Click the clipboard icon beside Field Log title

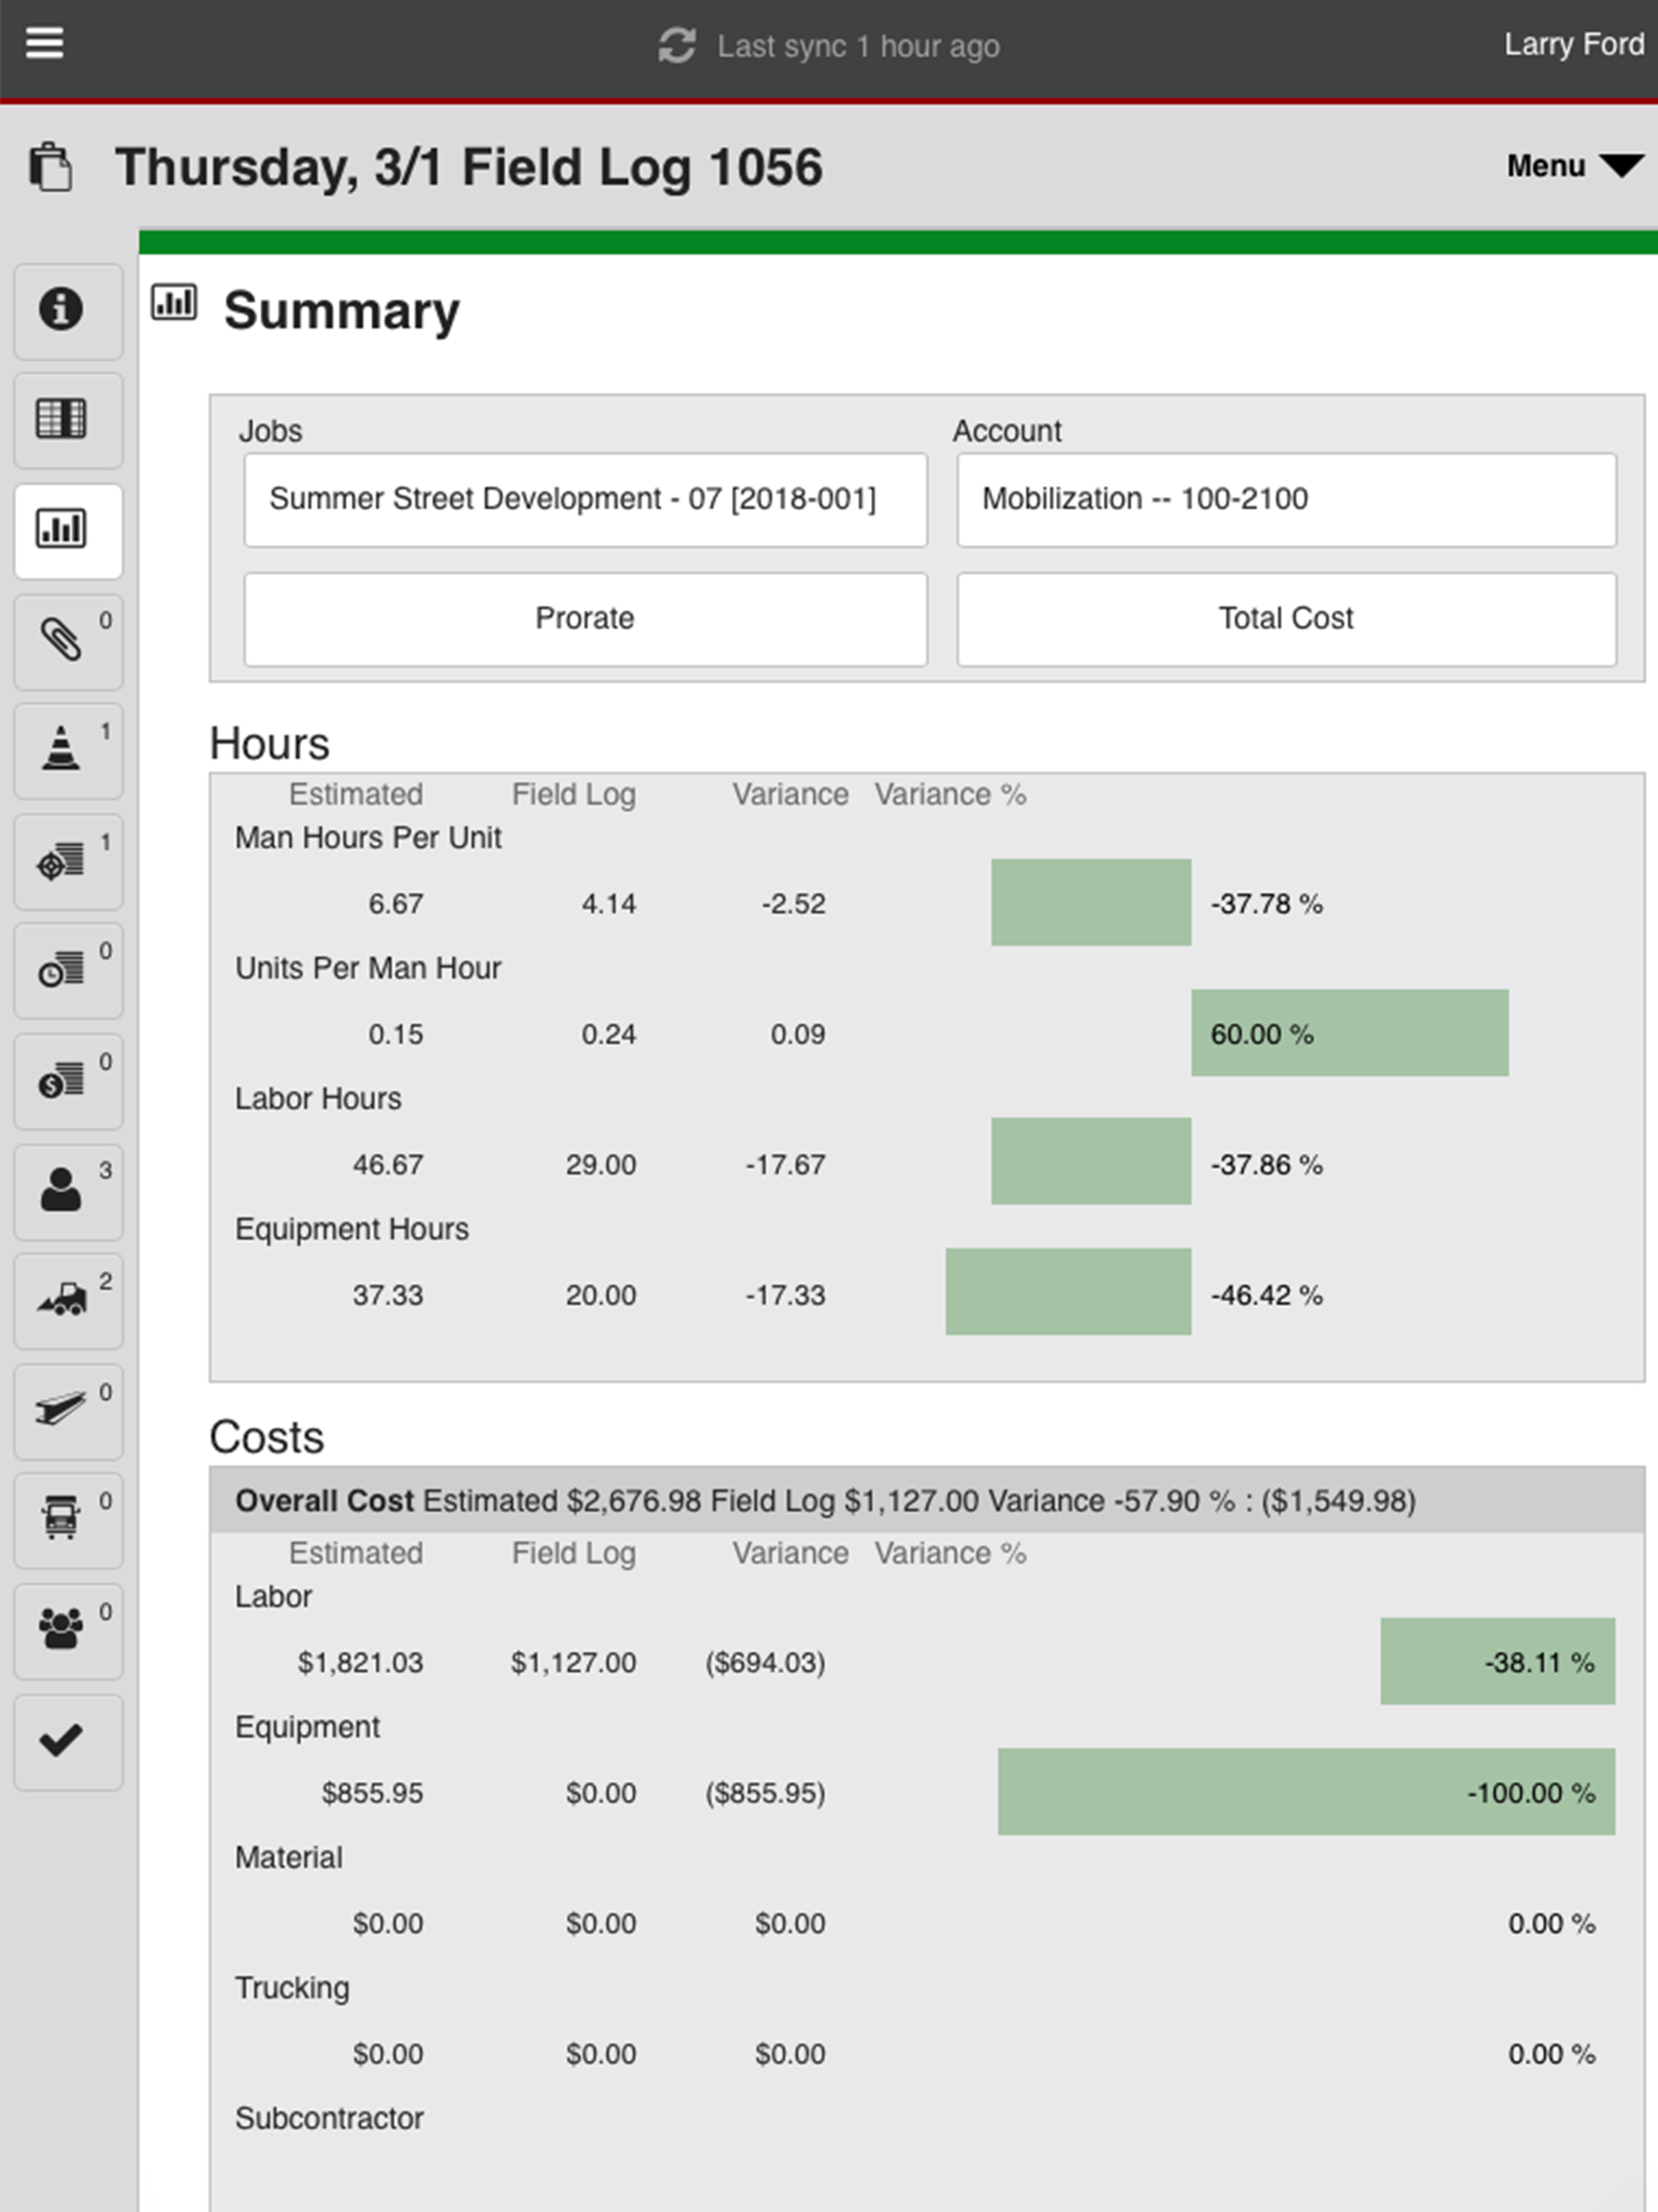[x=51, y=167]
